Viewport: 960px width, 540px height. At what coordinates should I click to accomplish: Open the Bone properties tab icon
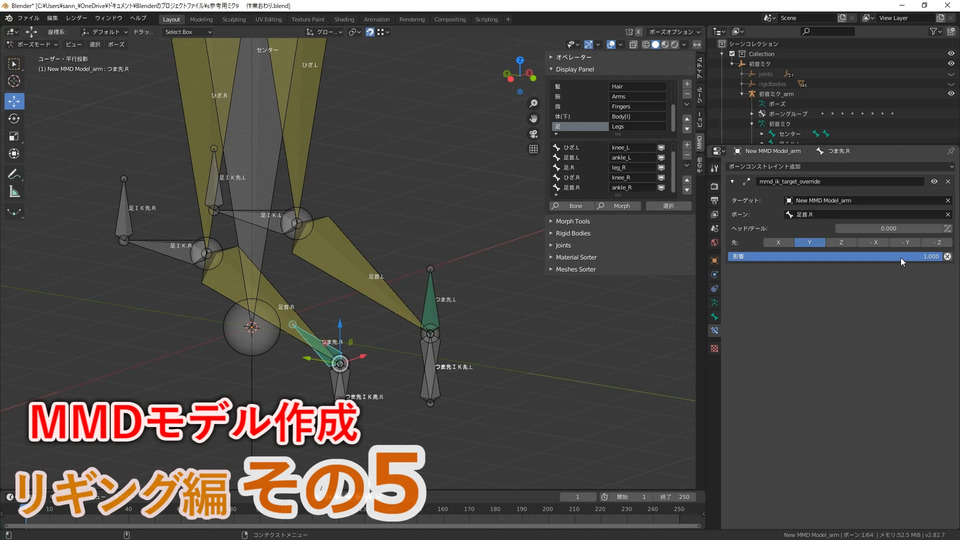tap(714, 316)
